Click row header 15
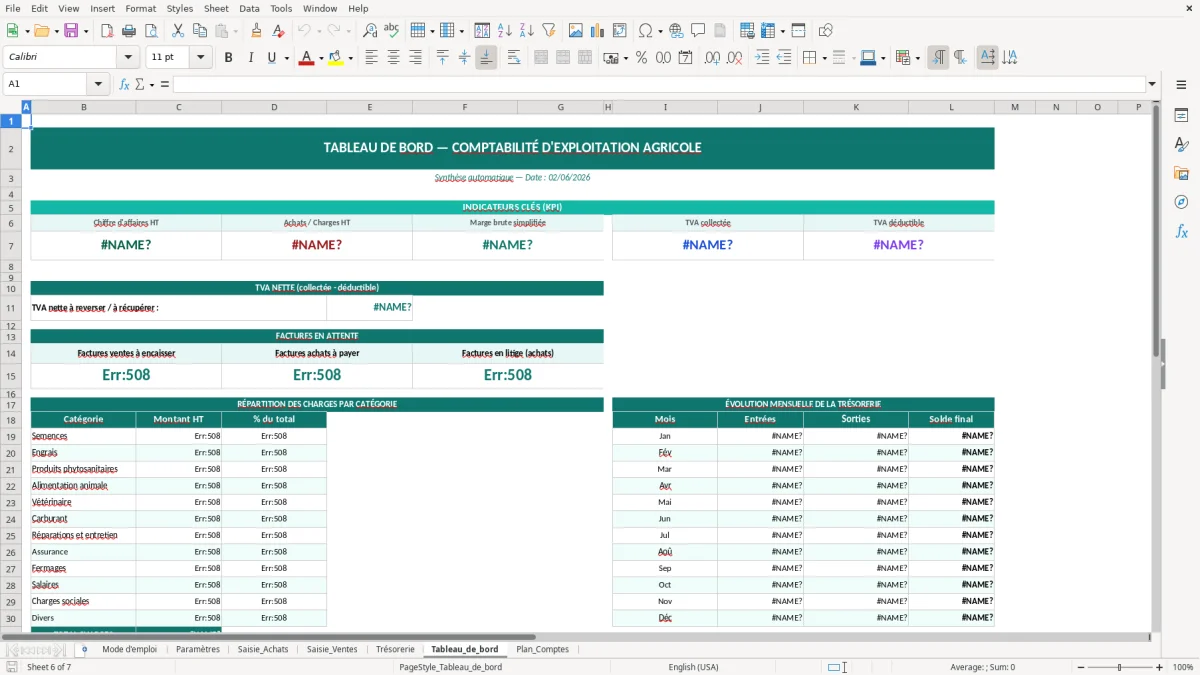The image size is (1200, 675). coord(11,376)
